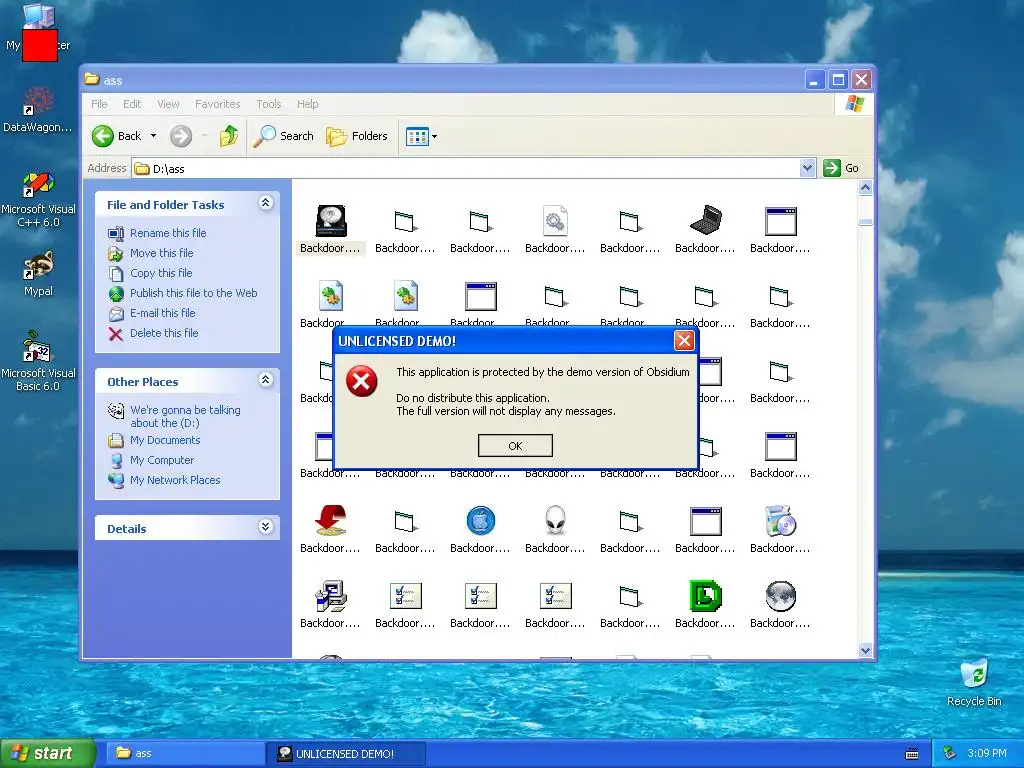Open the Search pane
The image size is (1024, 768).
click(x=283, y=136)
